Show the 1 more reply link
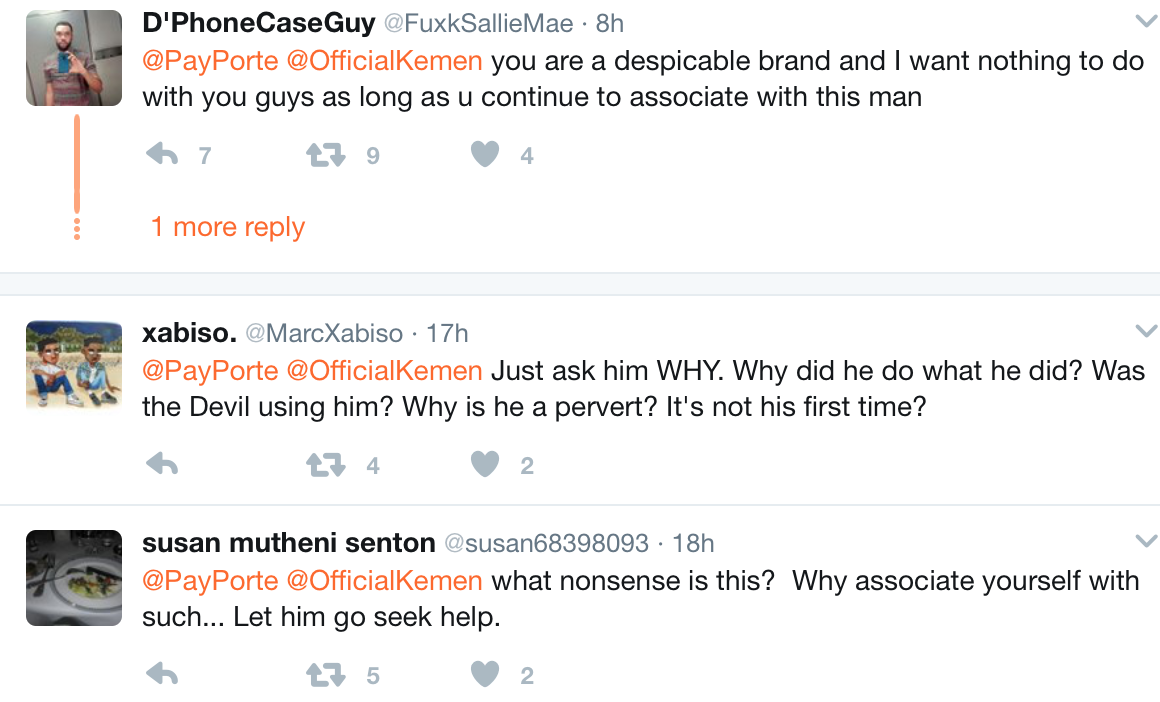 tap(227, 227)
